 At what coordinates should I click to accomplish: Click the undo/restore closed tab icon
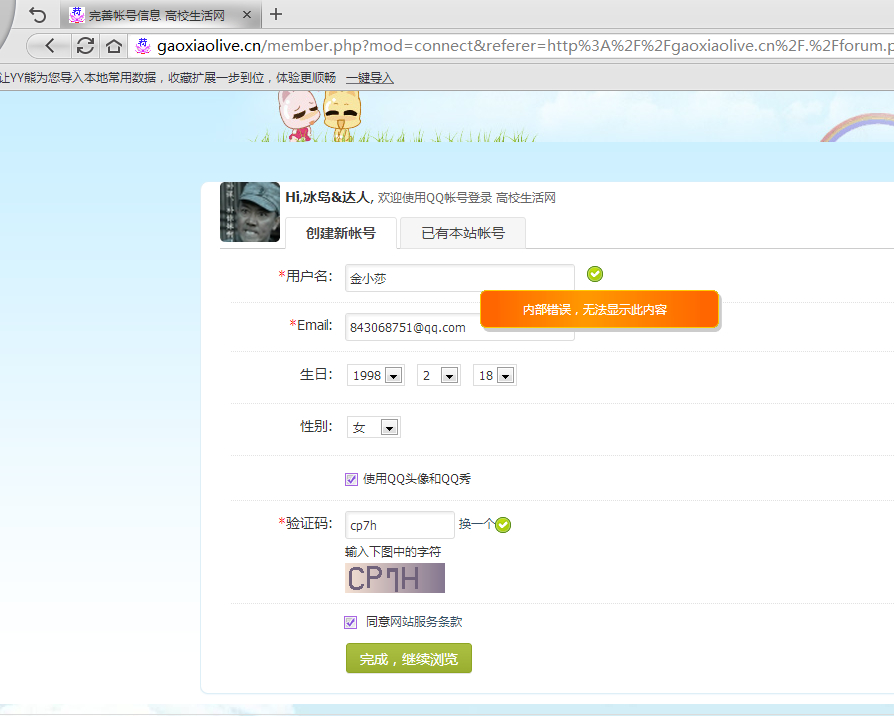point(37,15)
